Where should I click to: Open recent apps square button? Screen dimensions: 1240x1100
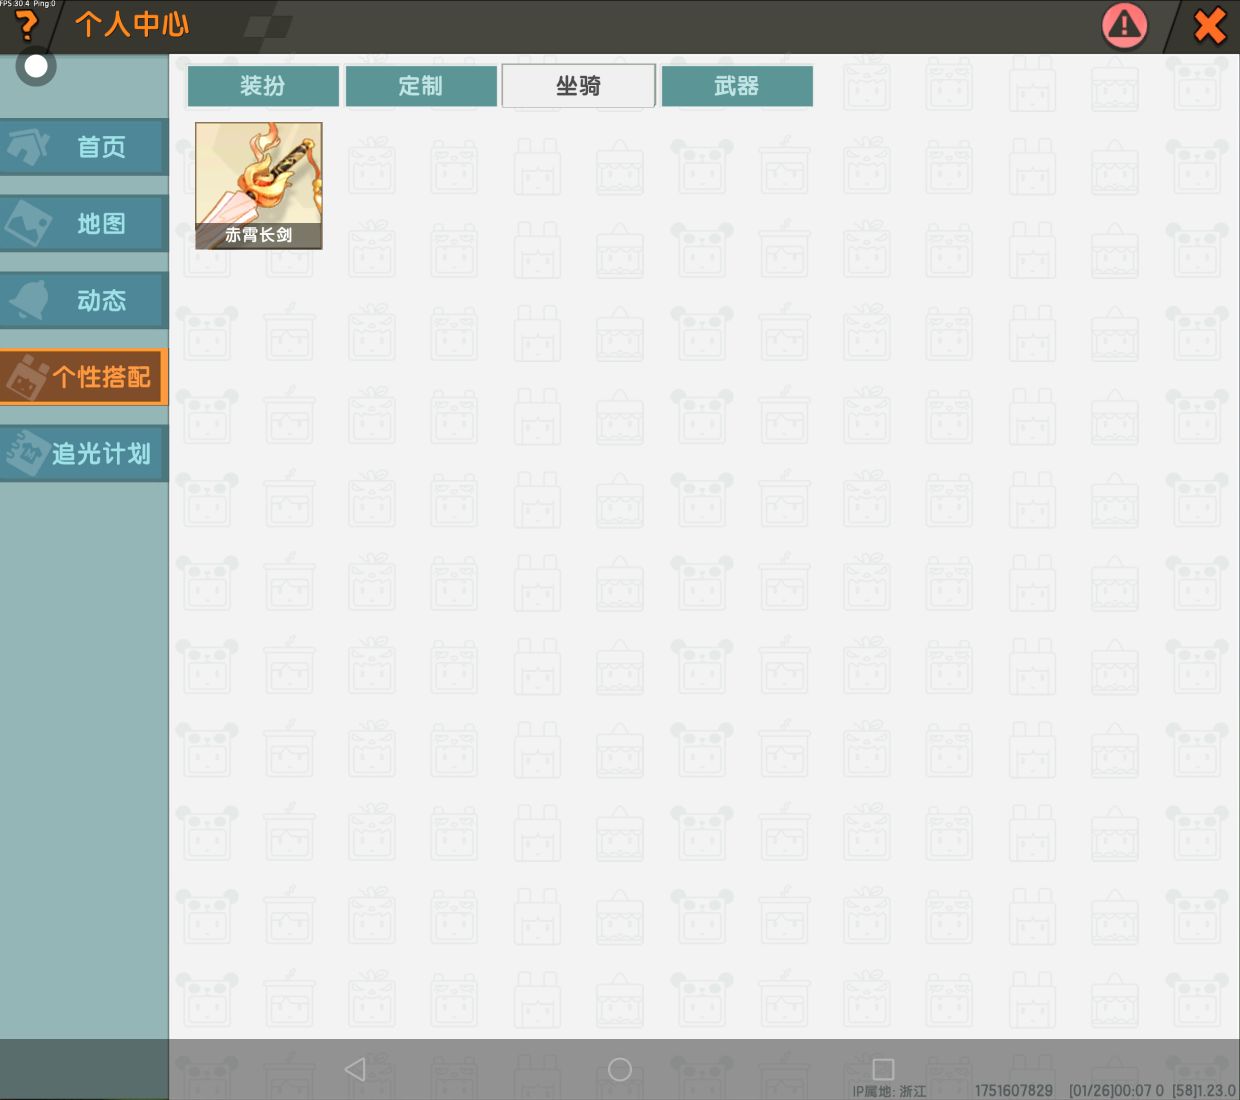pos(883,1069)
